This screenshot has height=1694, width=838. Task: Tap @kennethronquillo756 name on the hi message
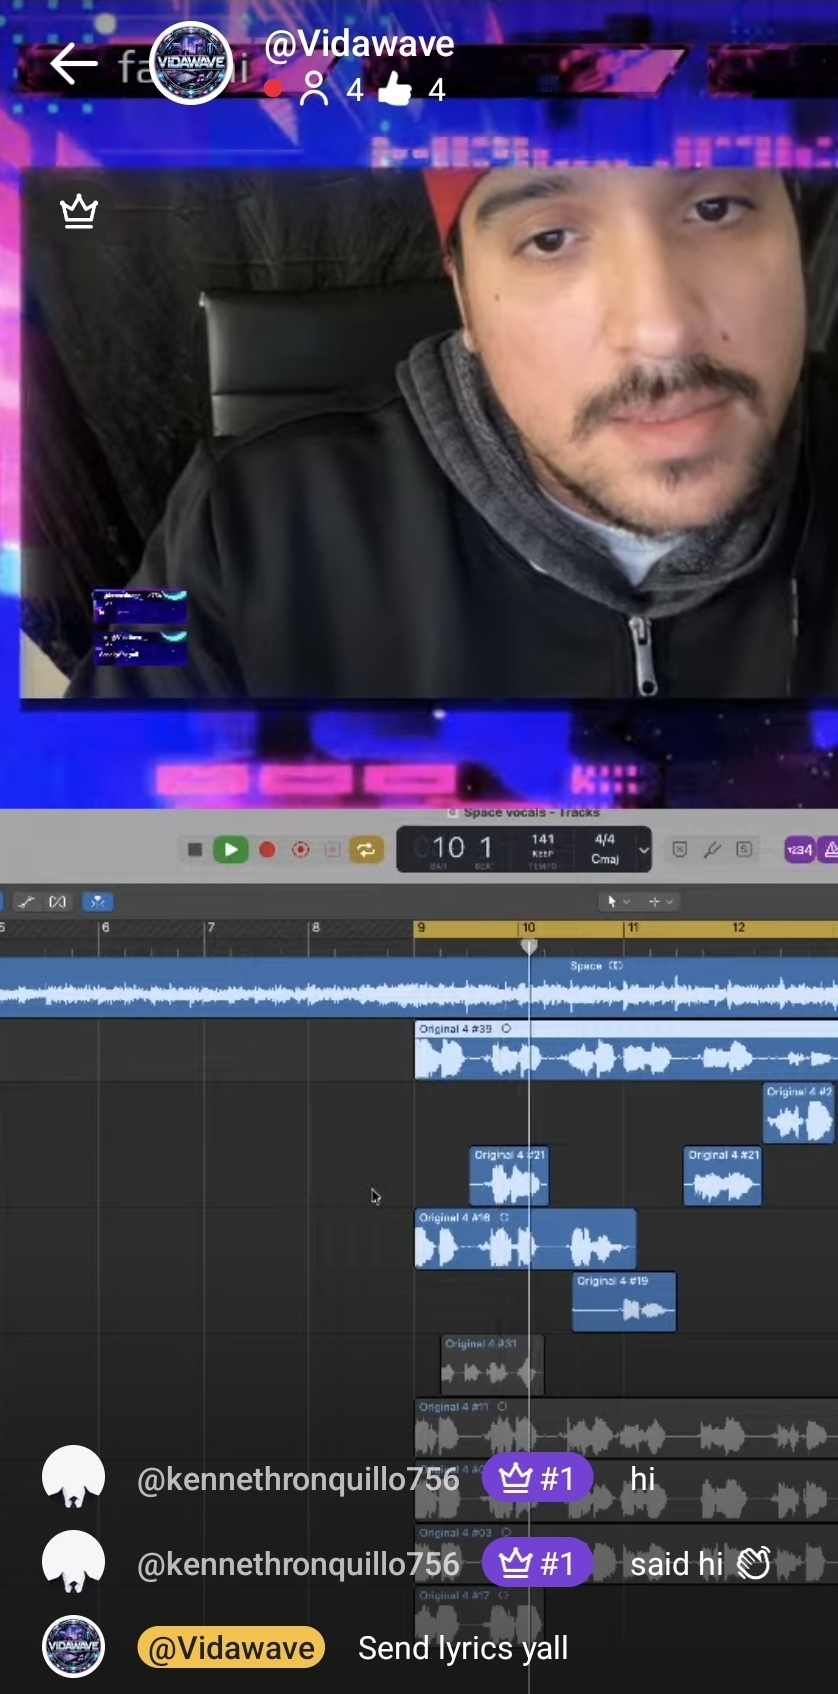click(x=298, y=1479)
